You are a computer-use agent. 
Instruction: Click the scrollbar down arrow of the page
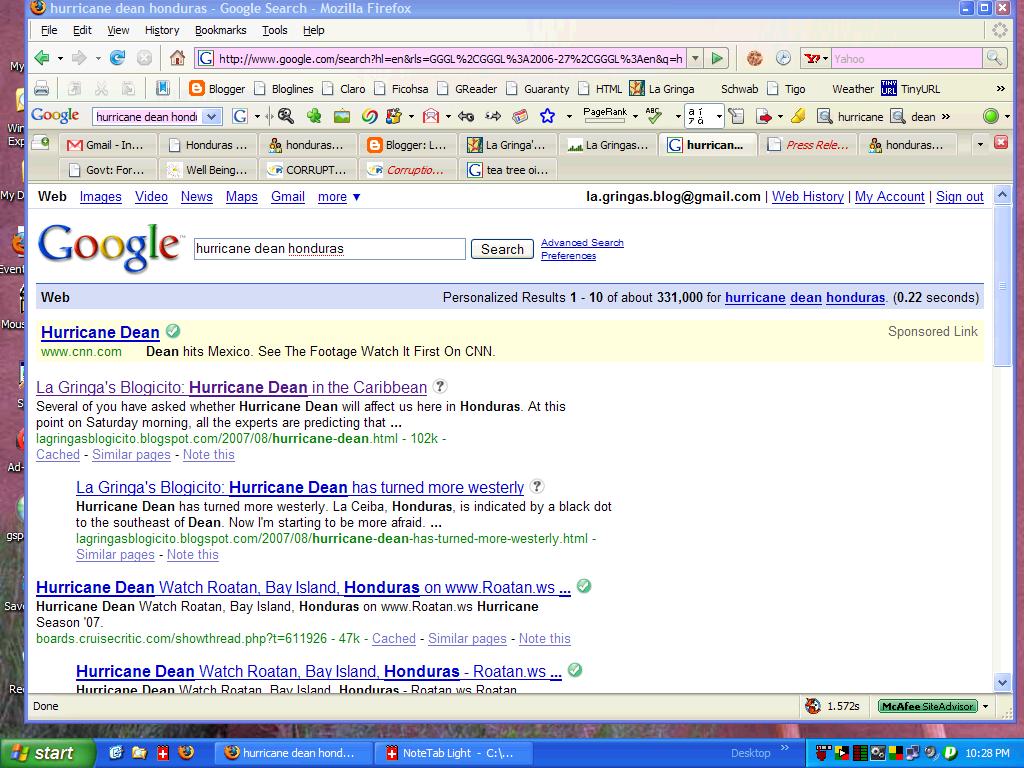click(1002, 682)
